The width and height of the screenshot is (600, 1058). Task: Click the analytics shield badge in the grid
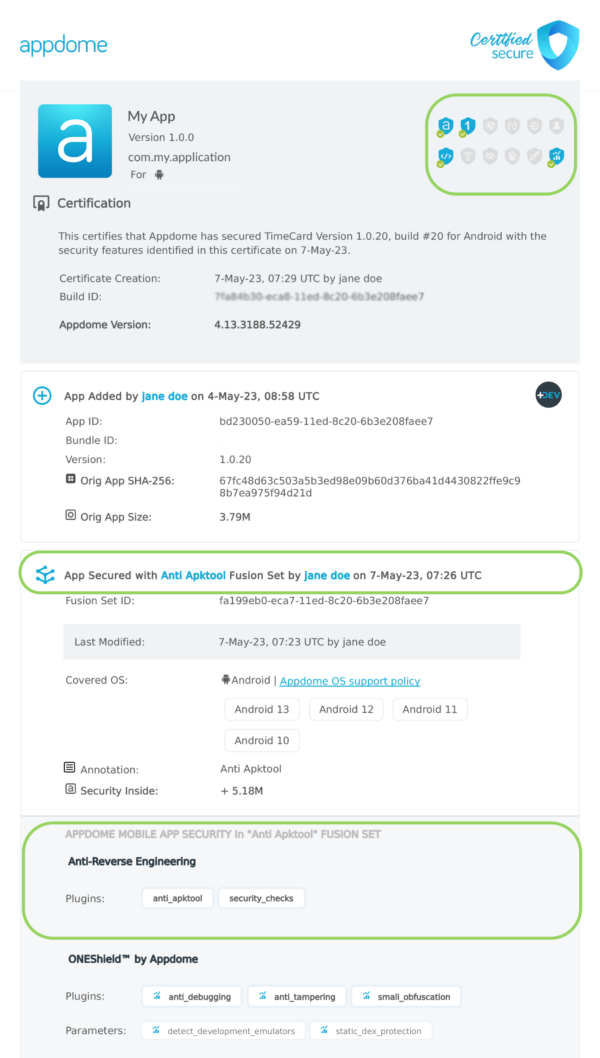click(558, 156)
